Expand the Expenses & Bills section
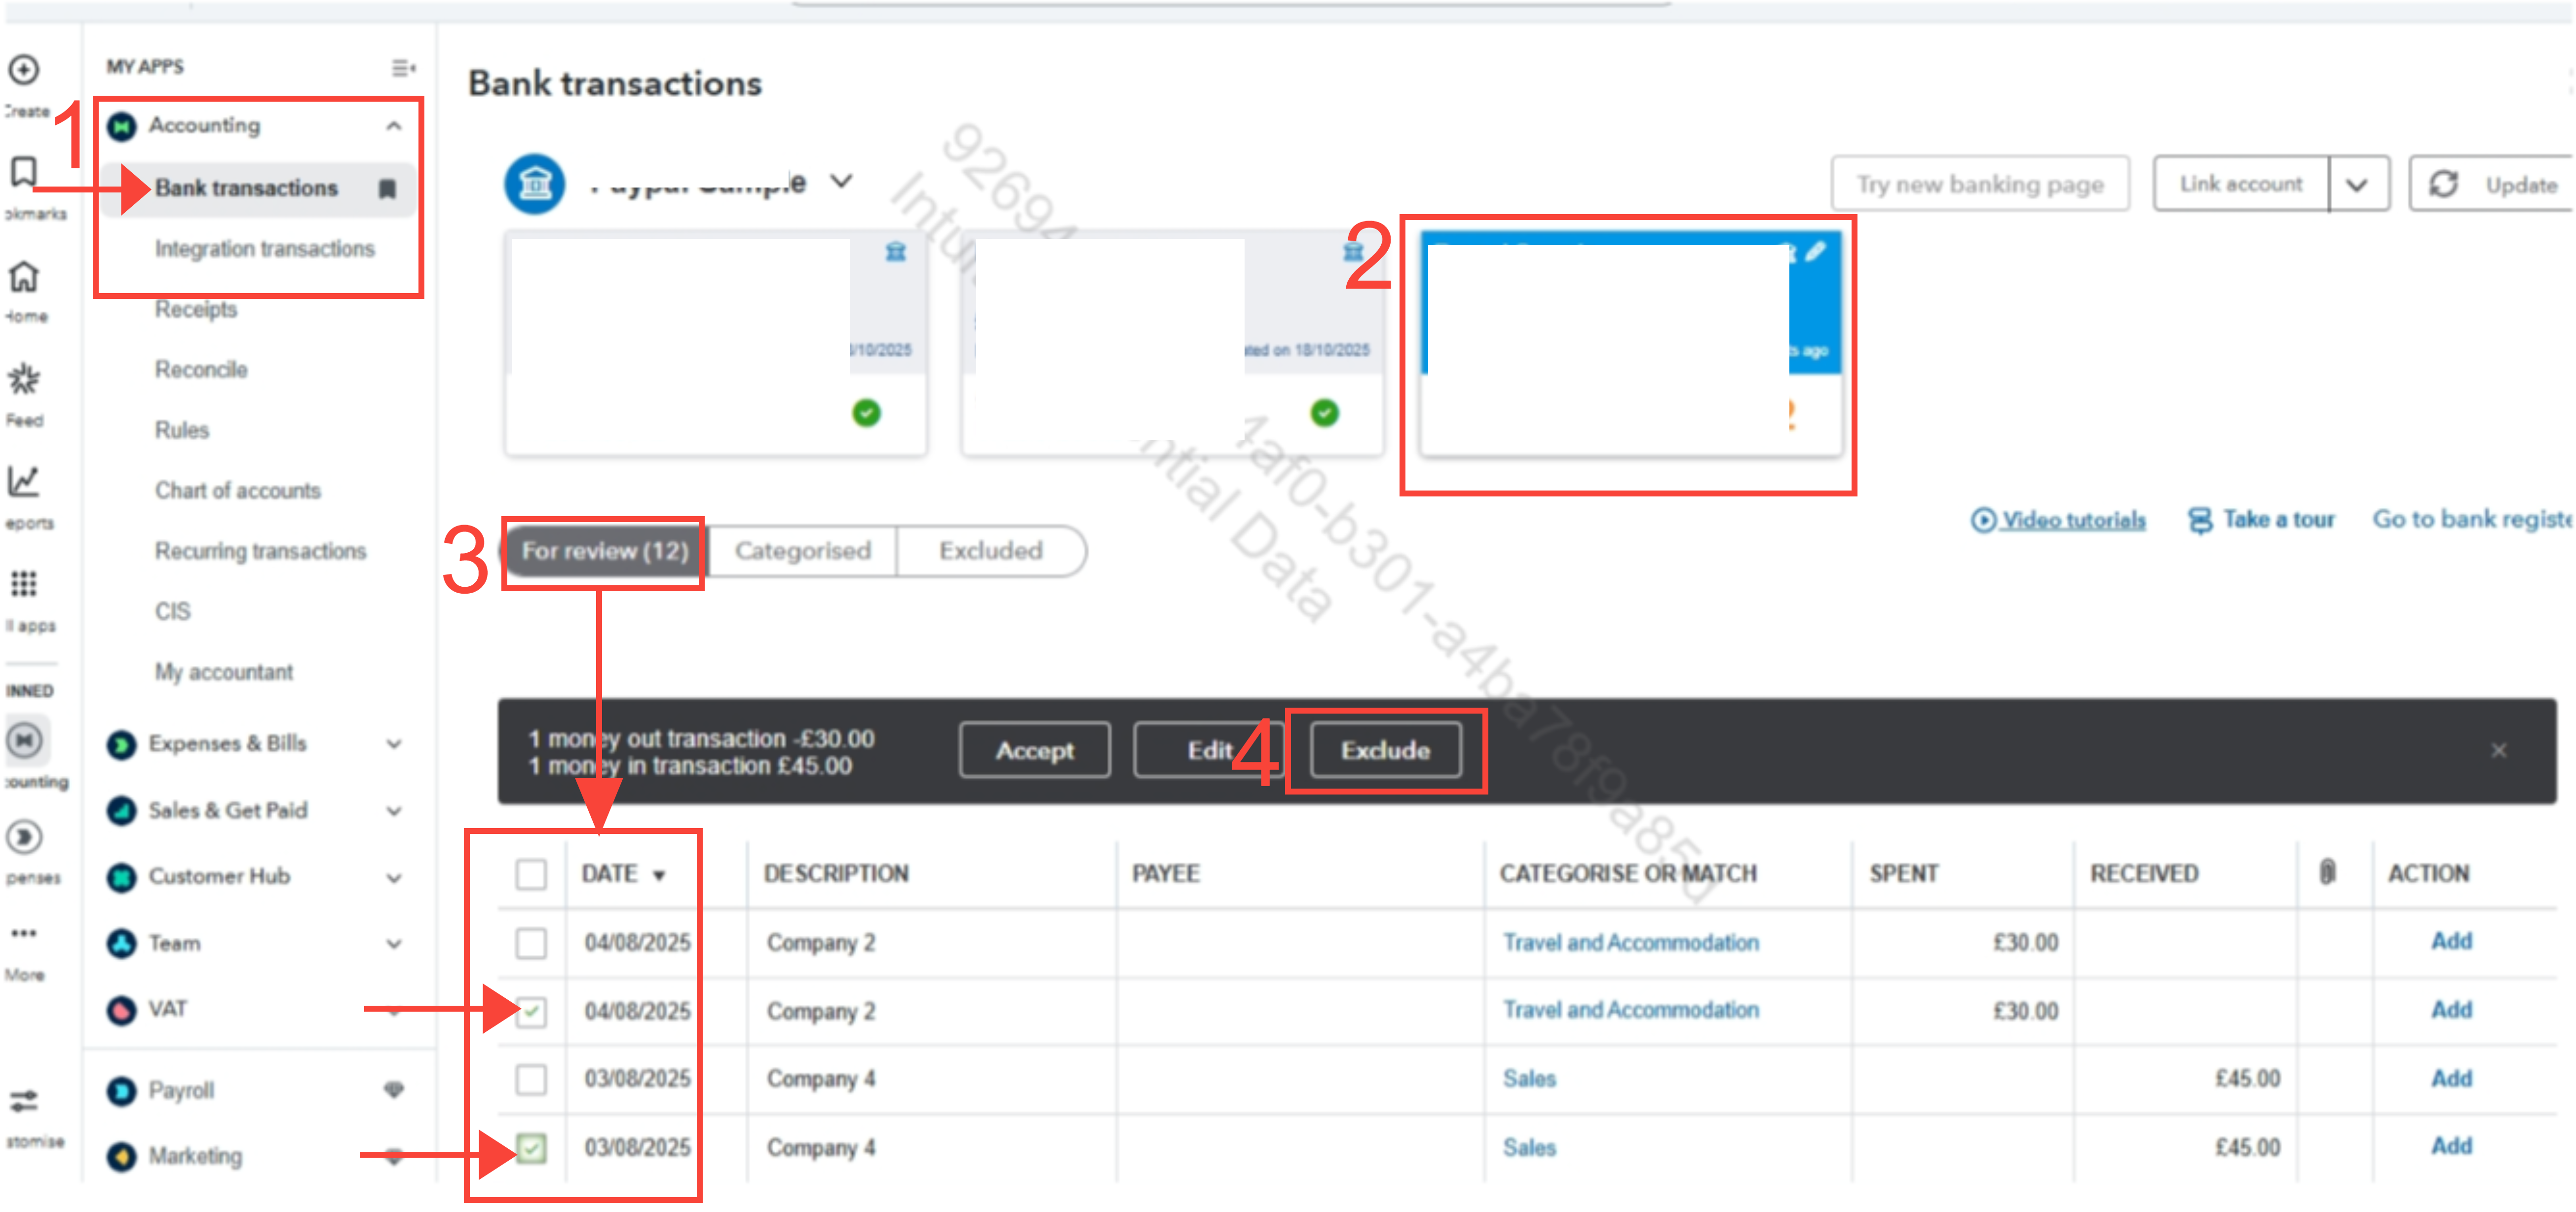The image size is (2576, 1212). coord(394,744)
